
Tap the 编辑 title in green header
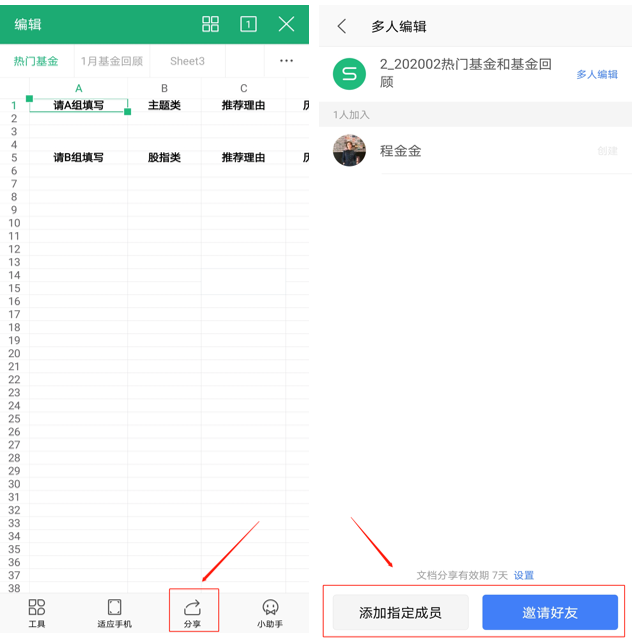tap(28, 24)
